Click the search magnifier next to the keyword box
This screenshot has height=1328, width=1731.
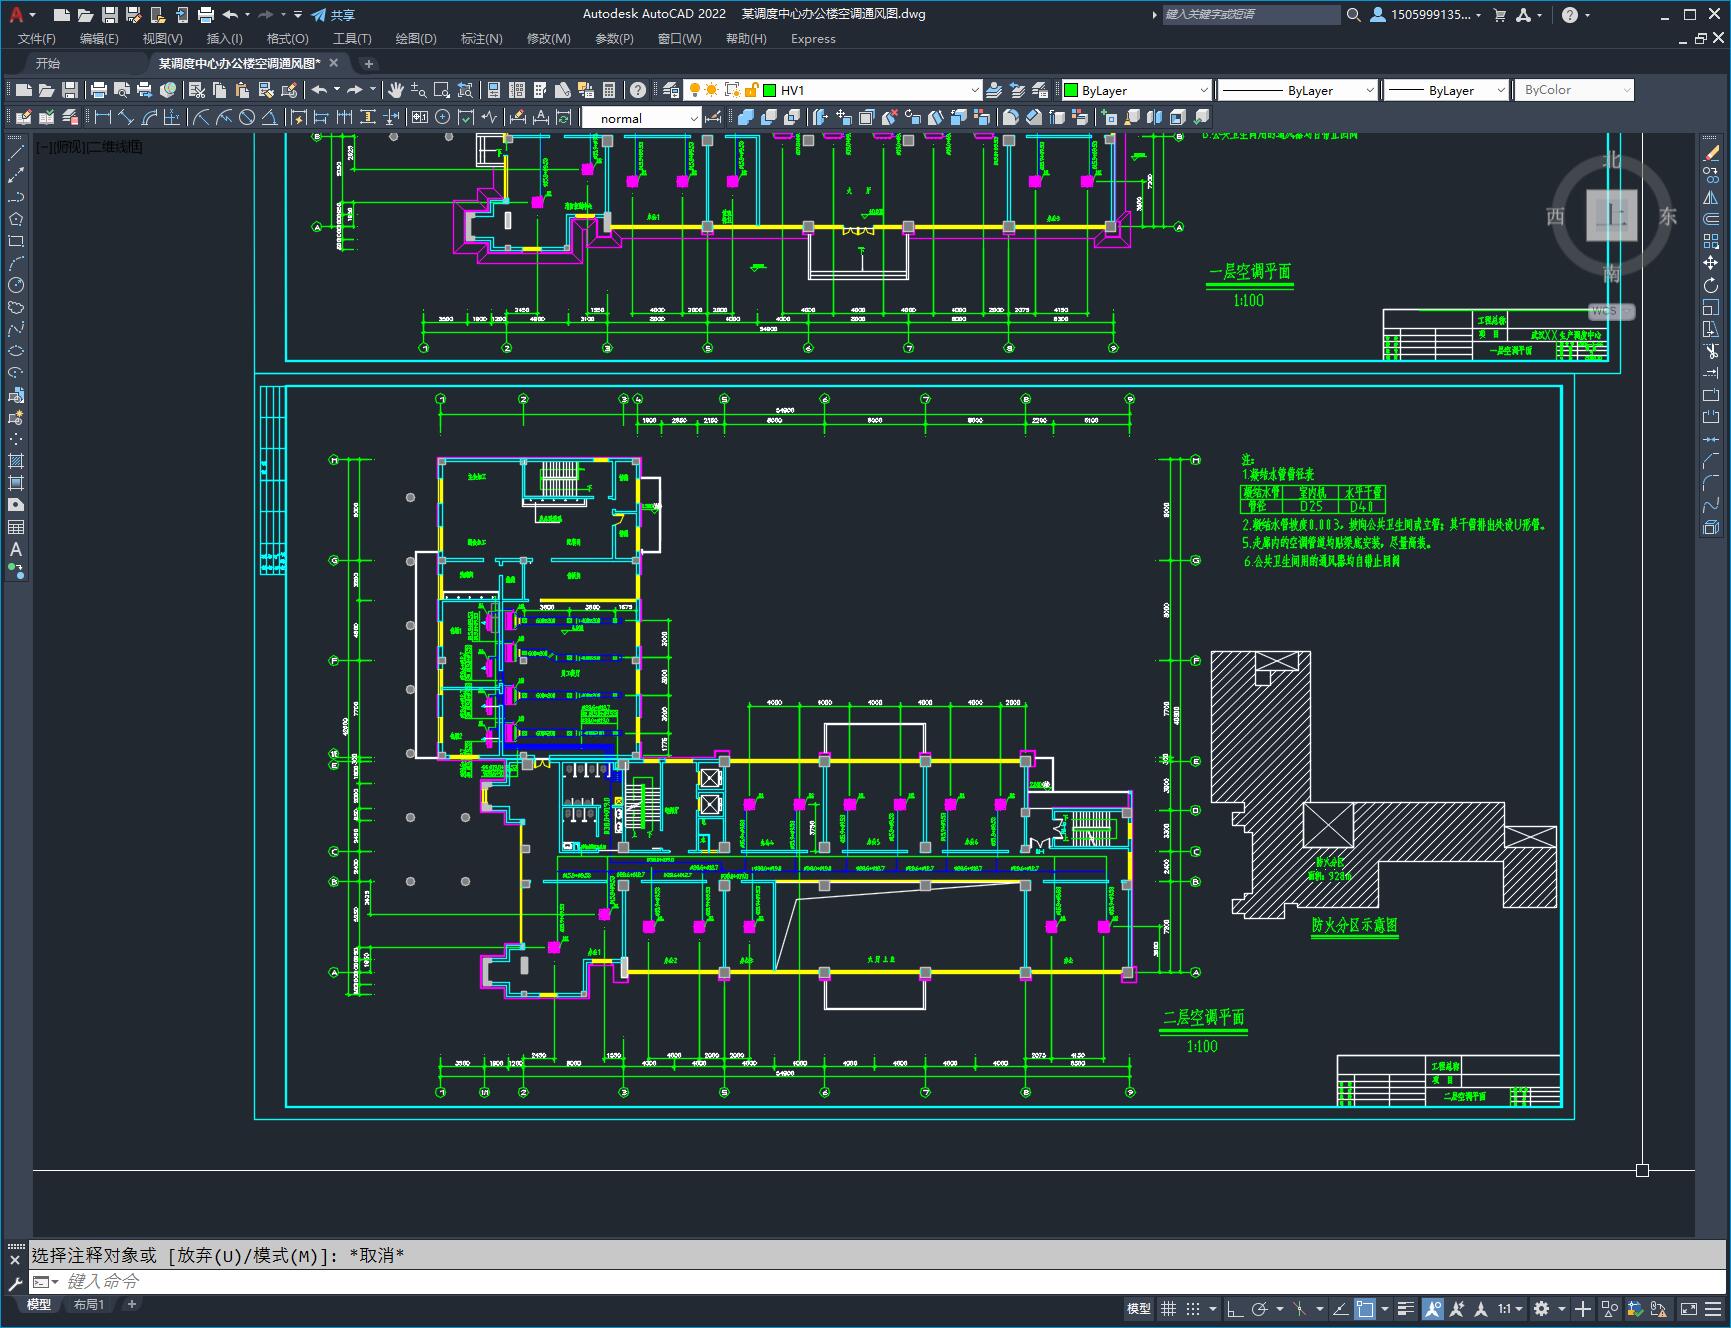click(1353, 15)
